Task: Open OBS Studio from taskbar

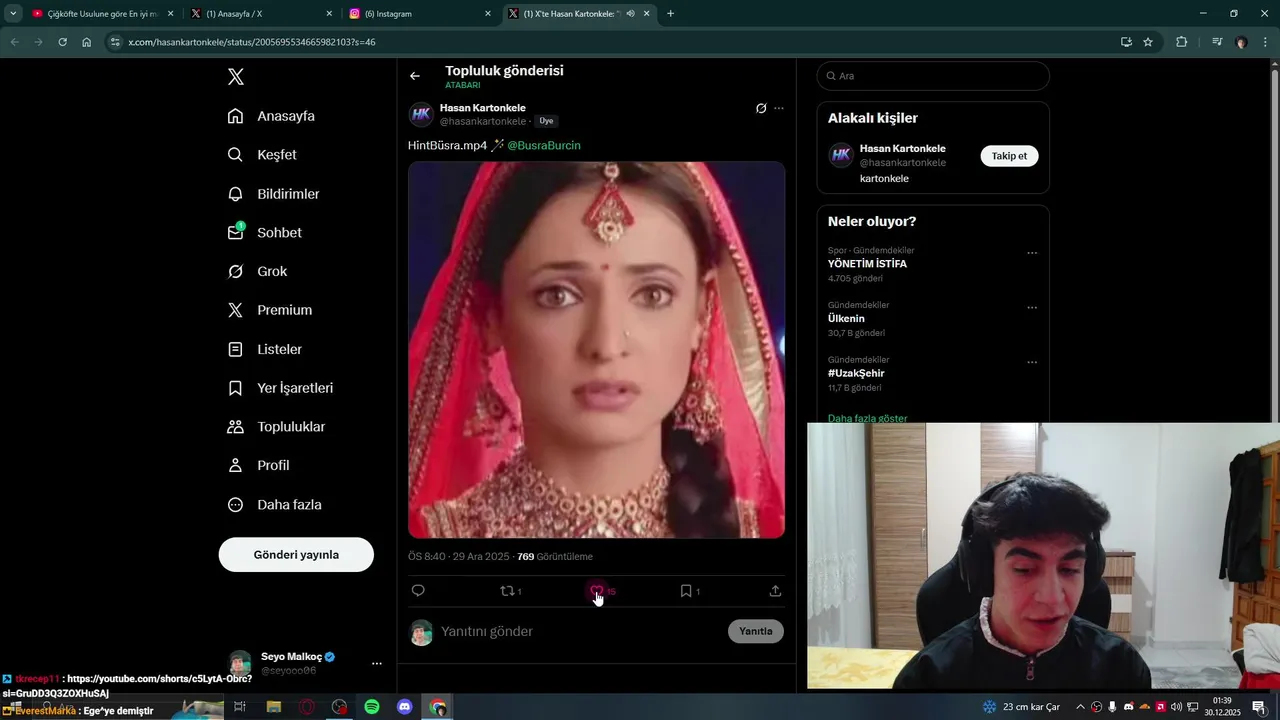Action: pos(340,707)
